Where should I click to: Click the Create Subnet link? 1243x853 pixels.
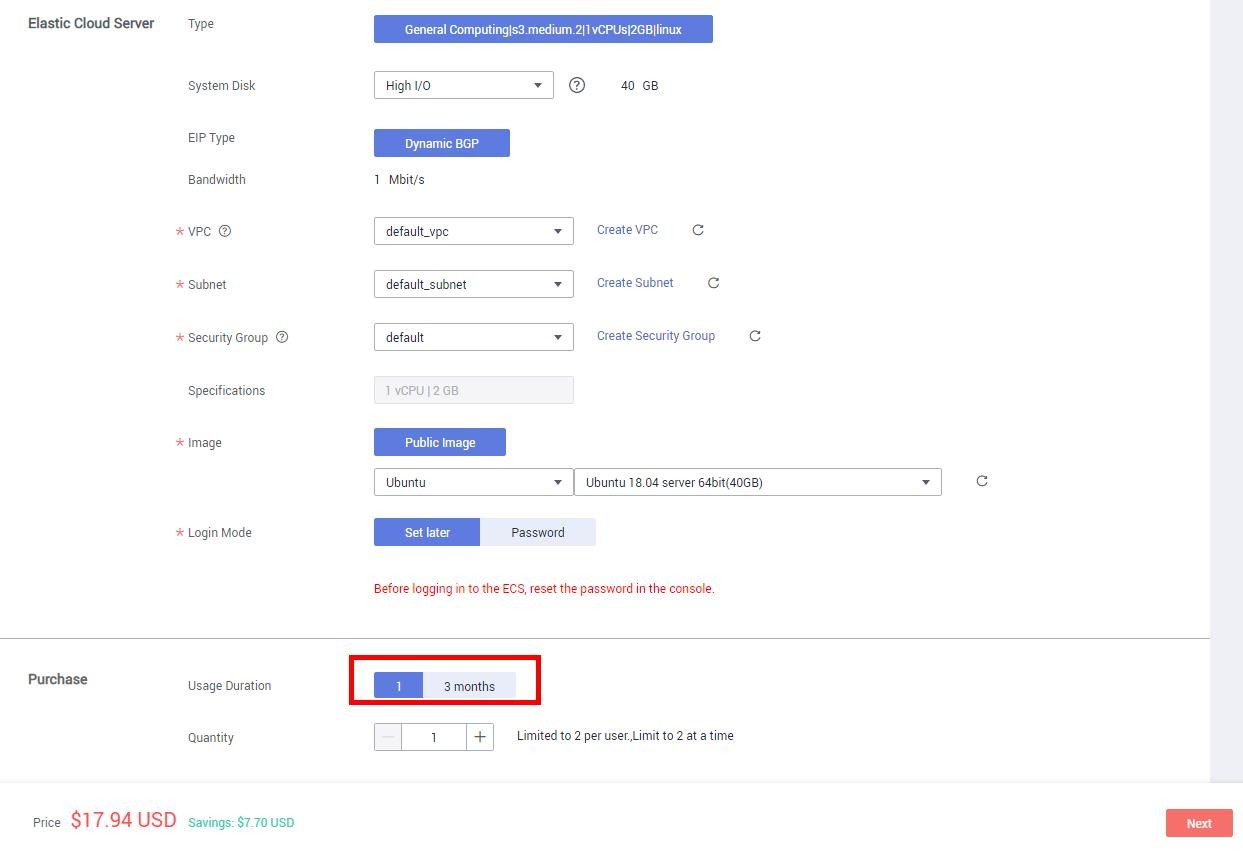coord(635,283)
